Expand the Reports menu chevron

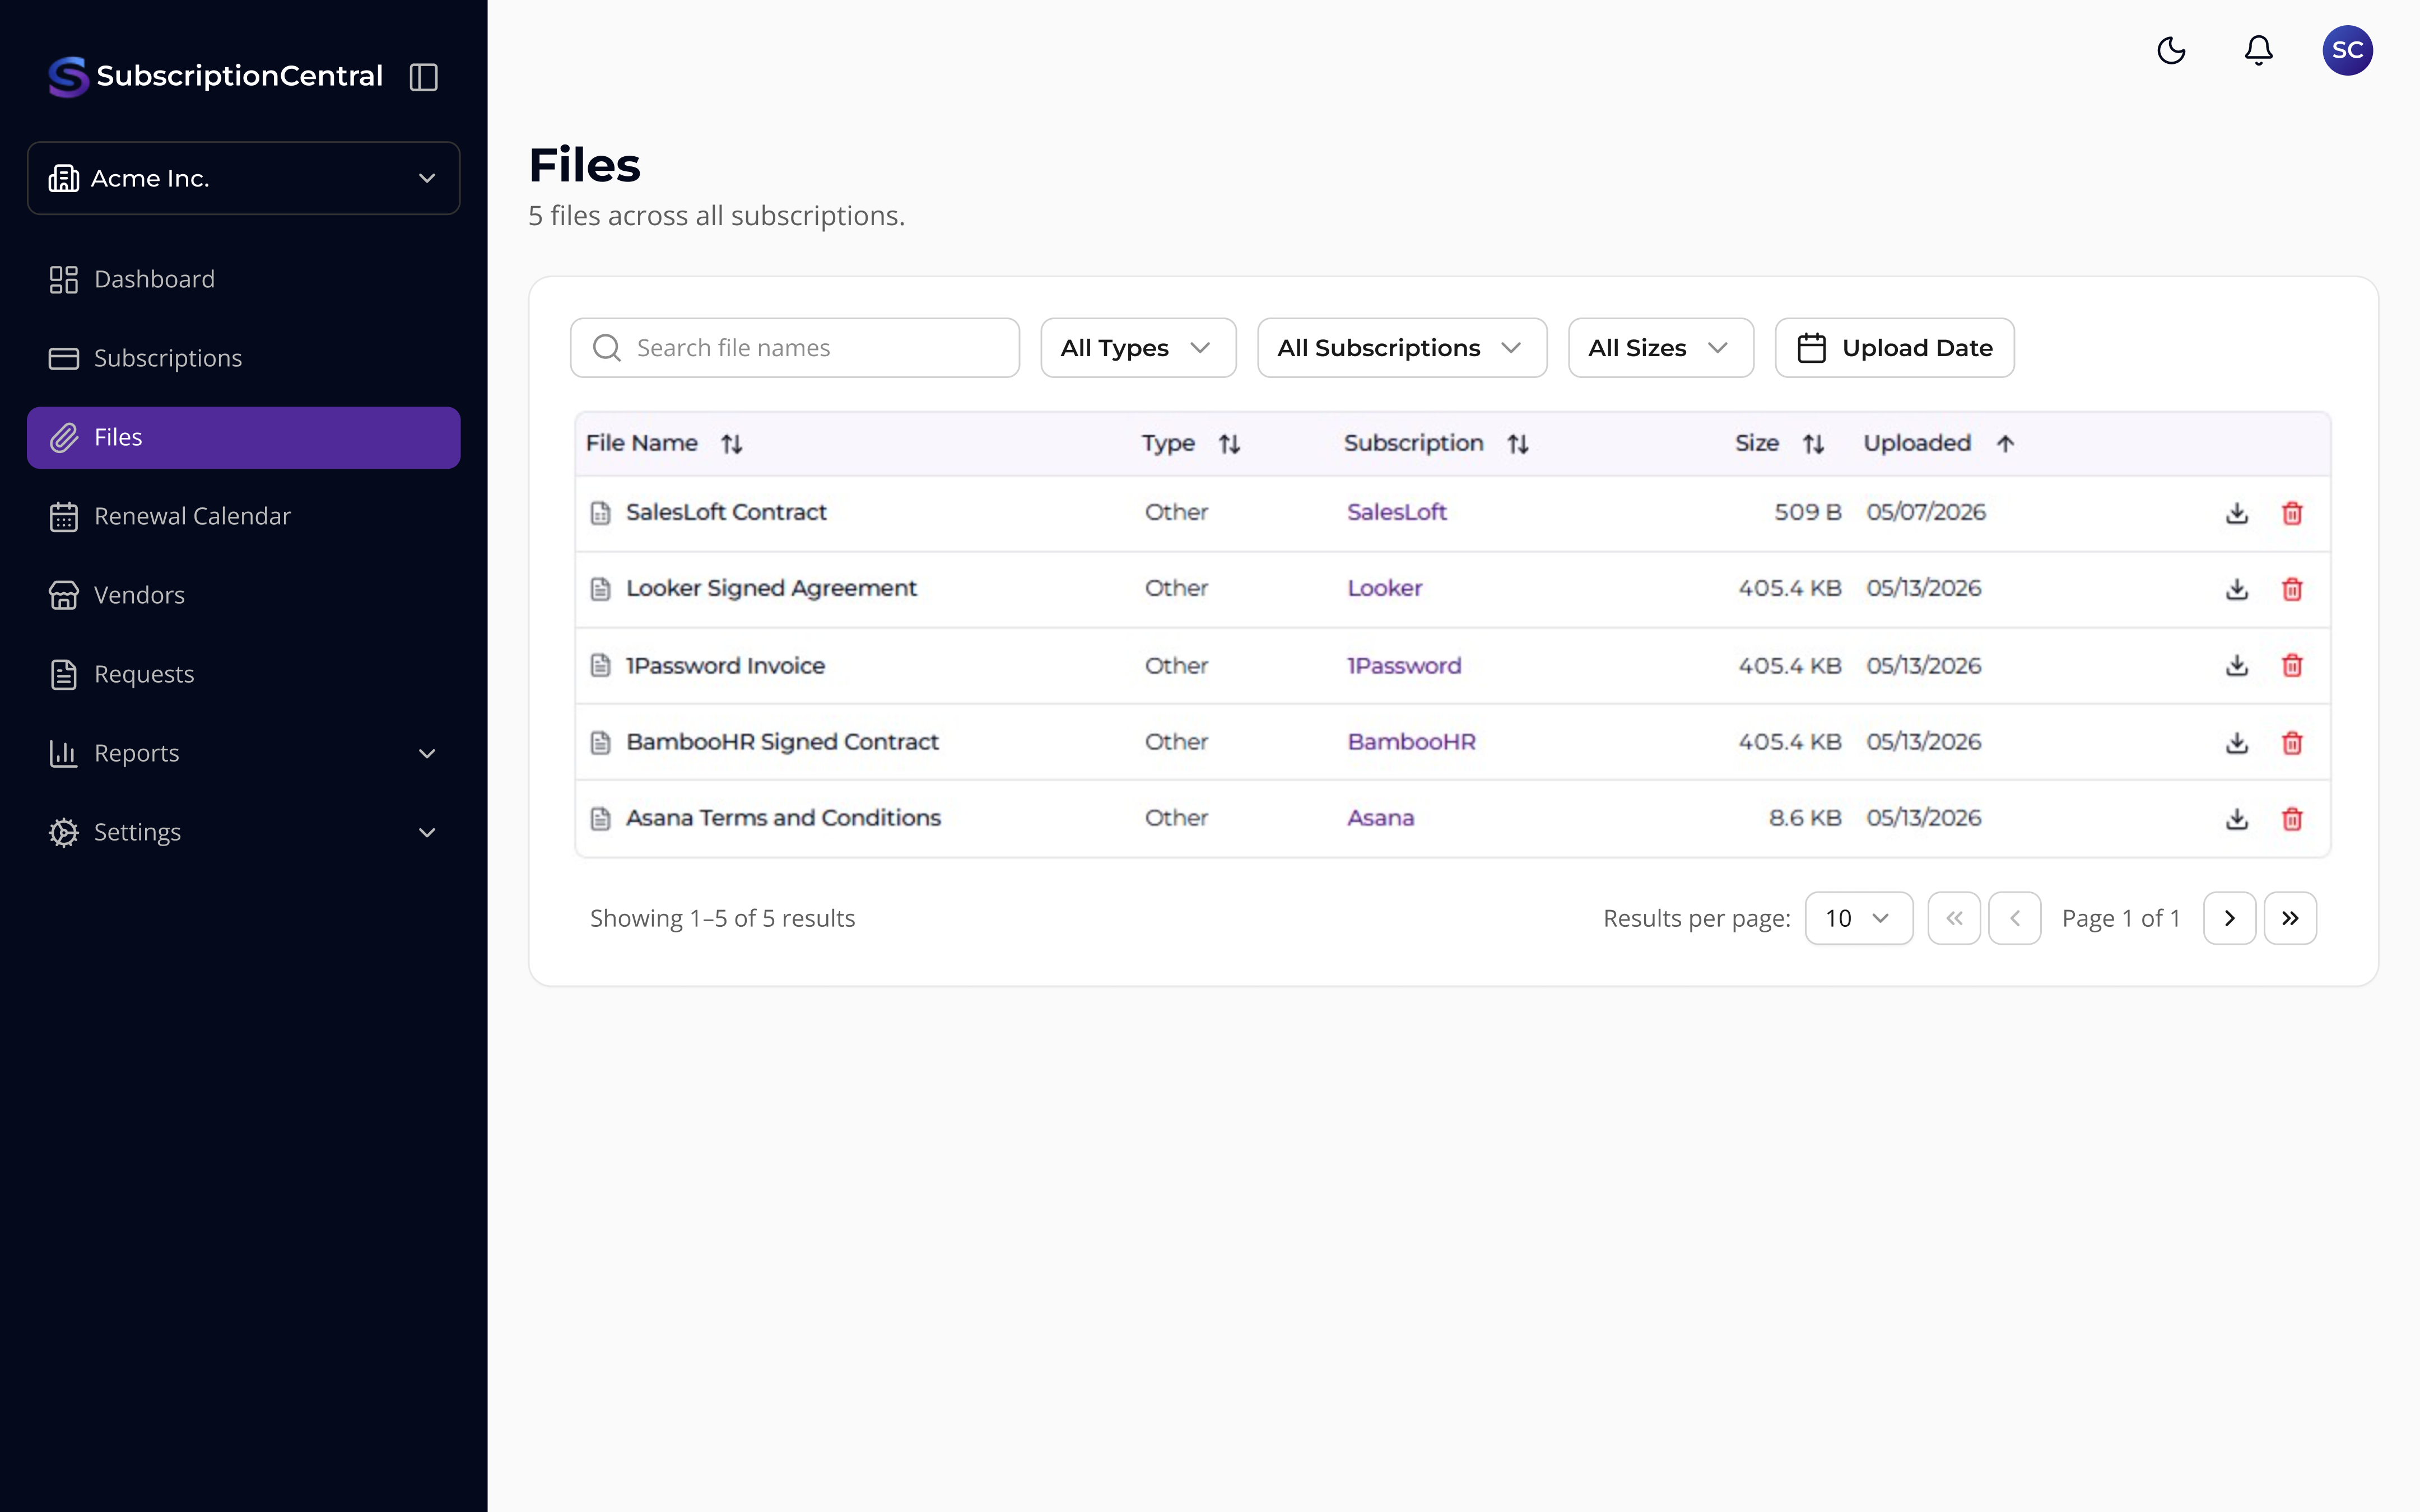click(x=427, y=754)
